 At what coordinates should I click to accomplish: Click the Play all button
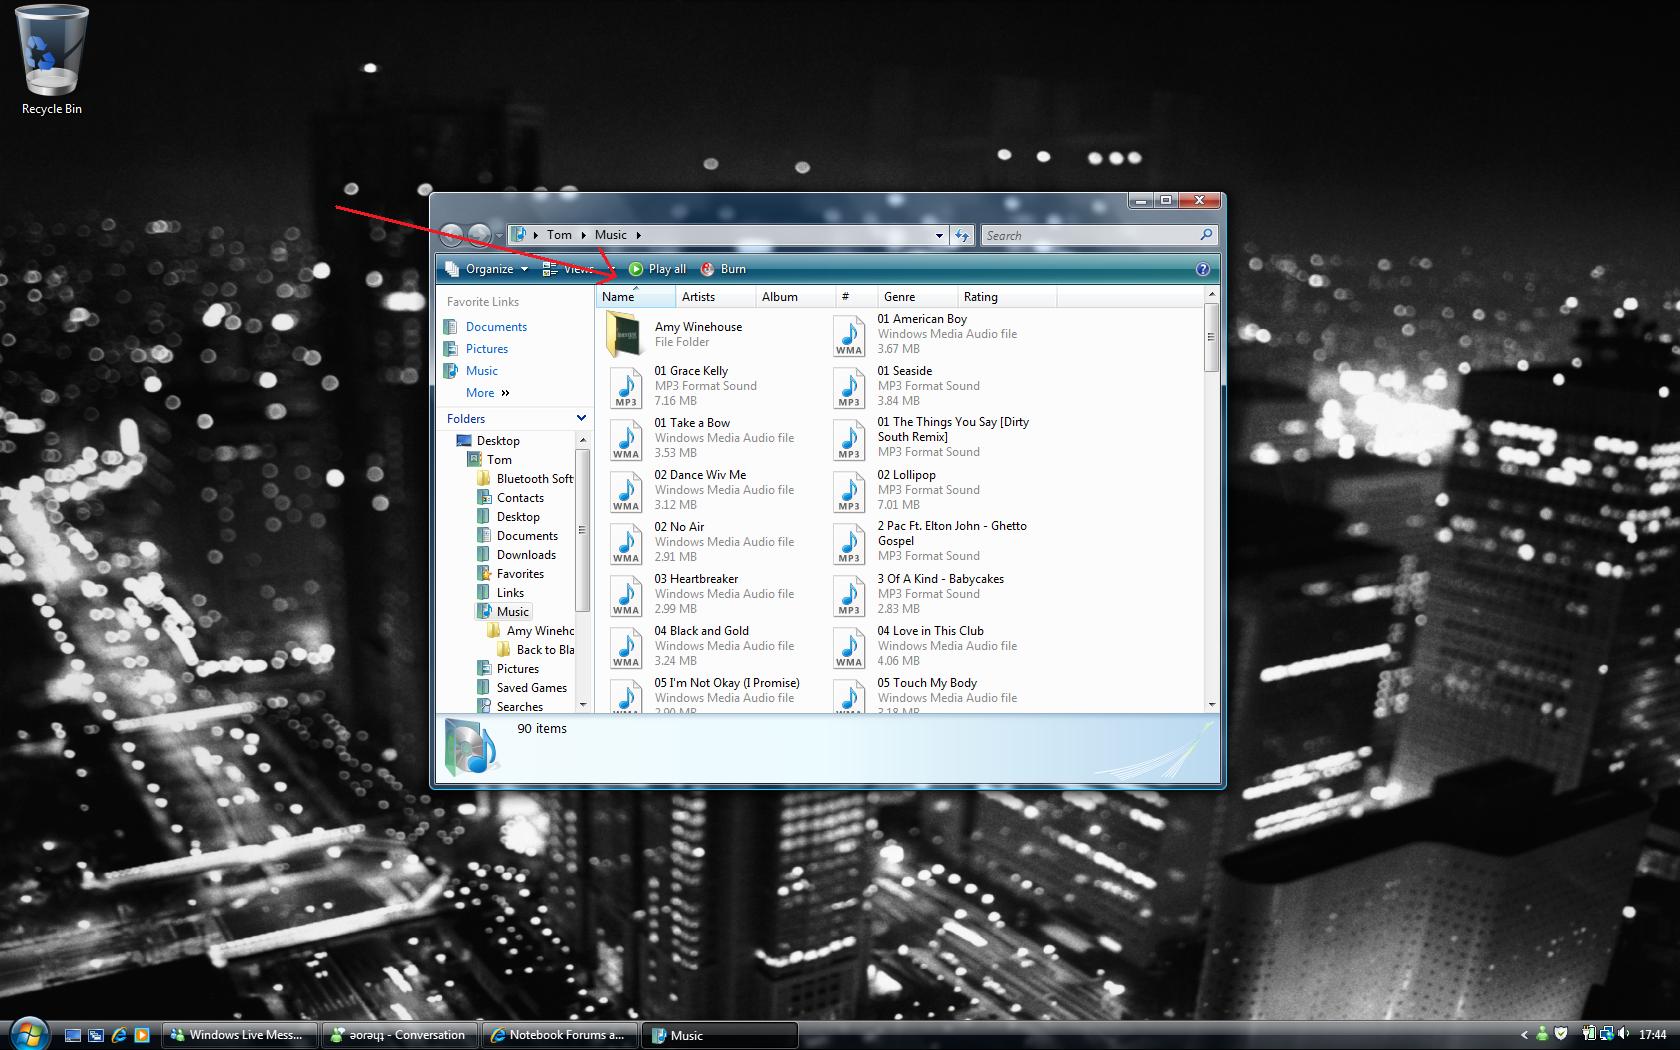coord(658,269)
